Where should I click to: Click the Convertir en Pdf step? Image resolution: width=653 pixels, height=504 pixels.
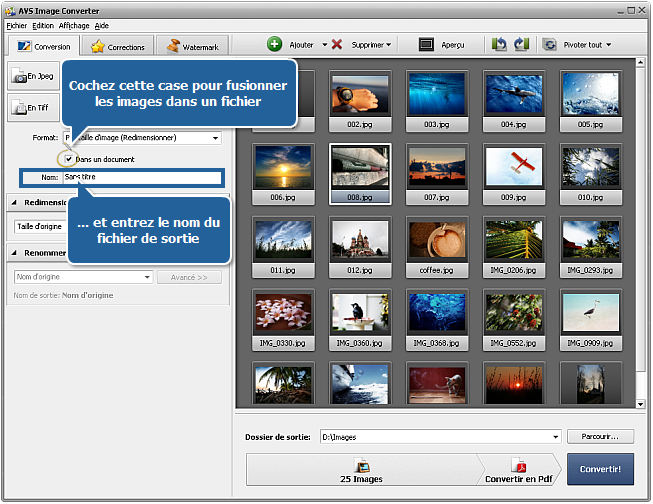(519, 470)
